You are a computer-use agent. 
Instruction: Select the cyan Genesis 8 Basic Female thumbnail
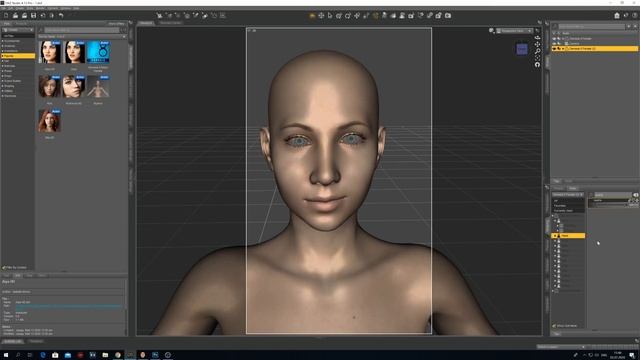pos(98,52)
